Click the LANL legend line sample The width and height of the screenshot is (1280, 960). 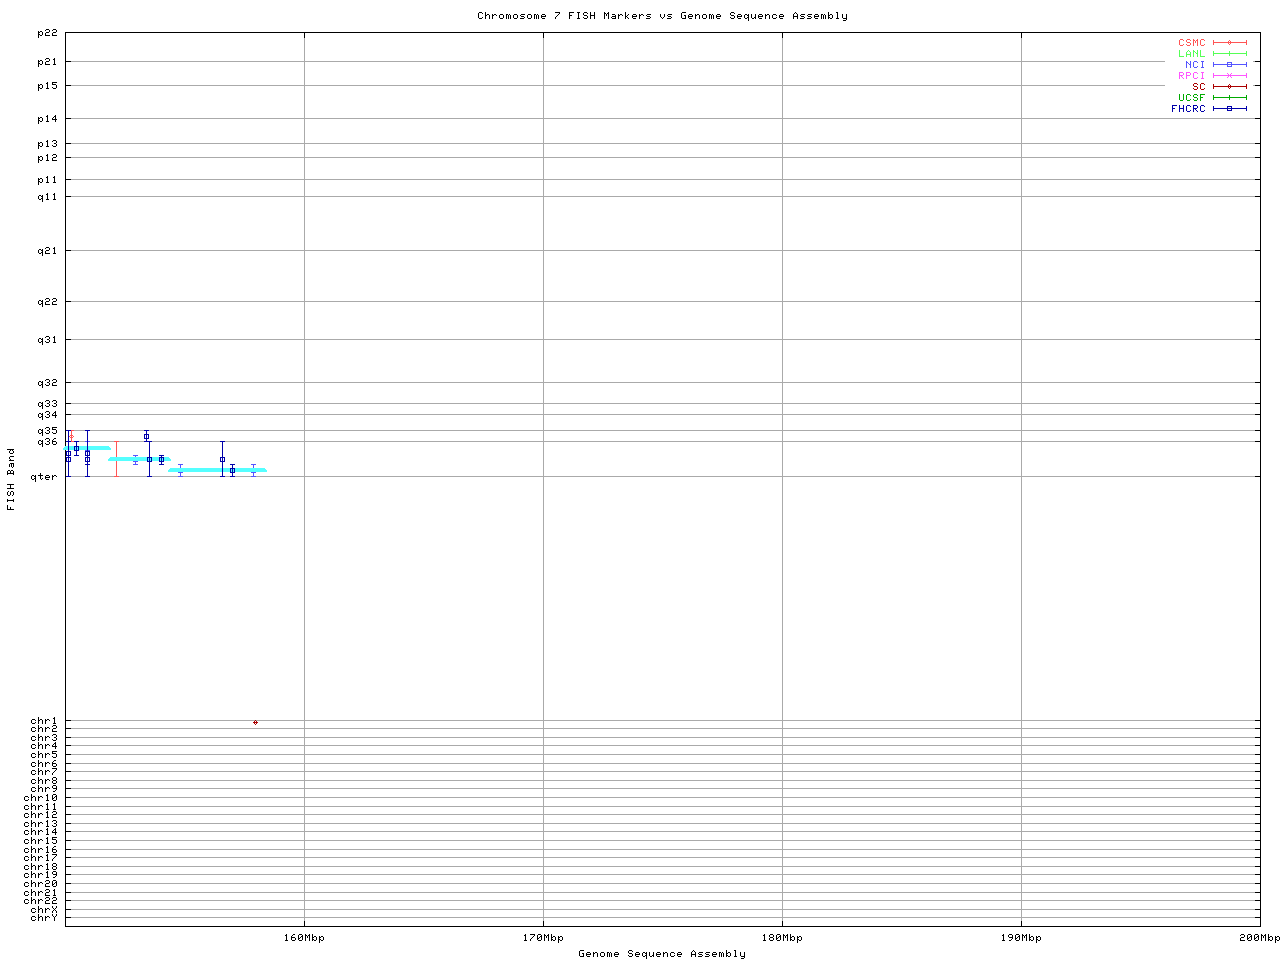pos(1229,54)
